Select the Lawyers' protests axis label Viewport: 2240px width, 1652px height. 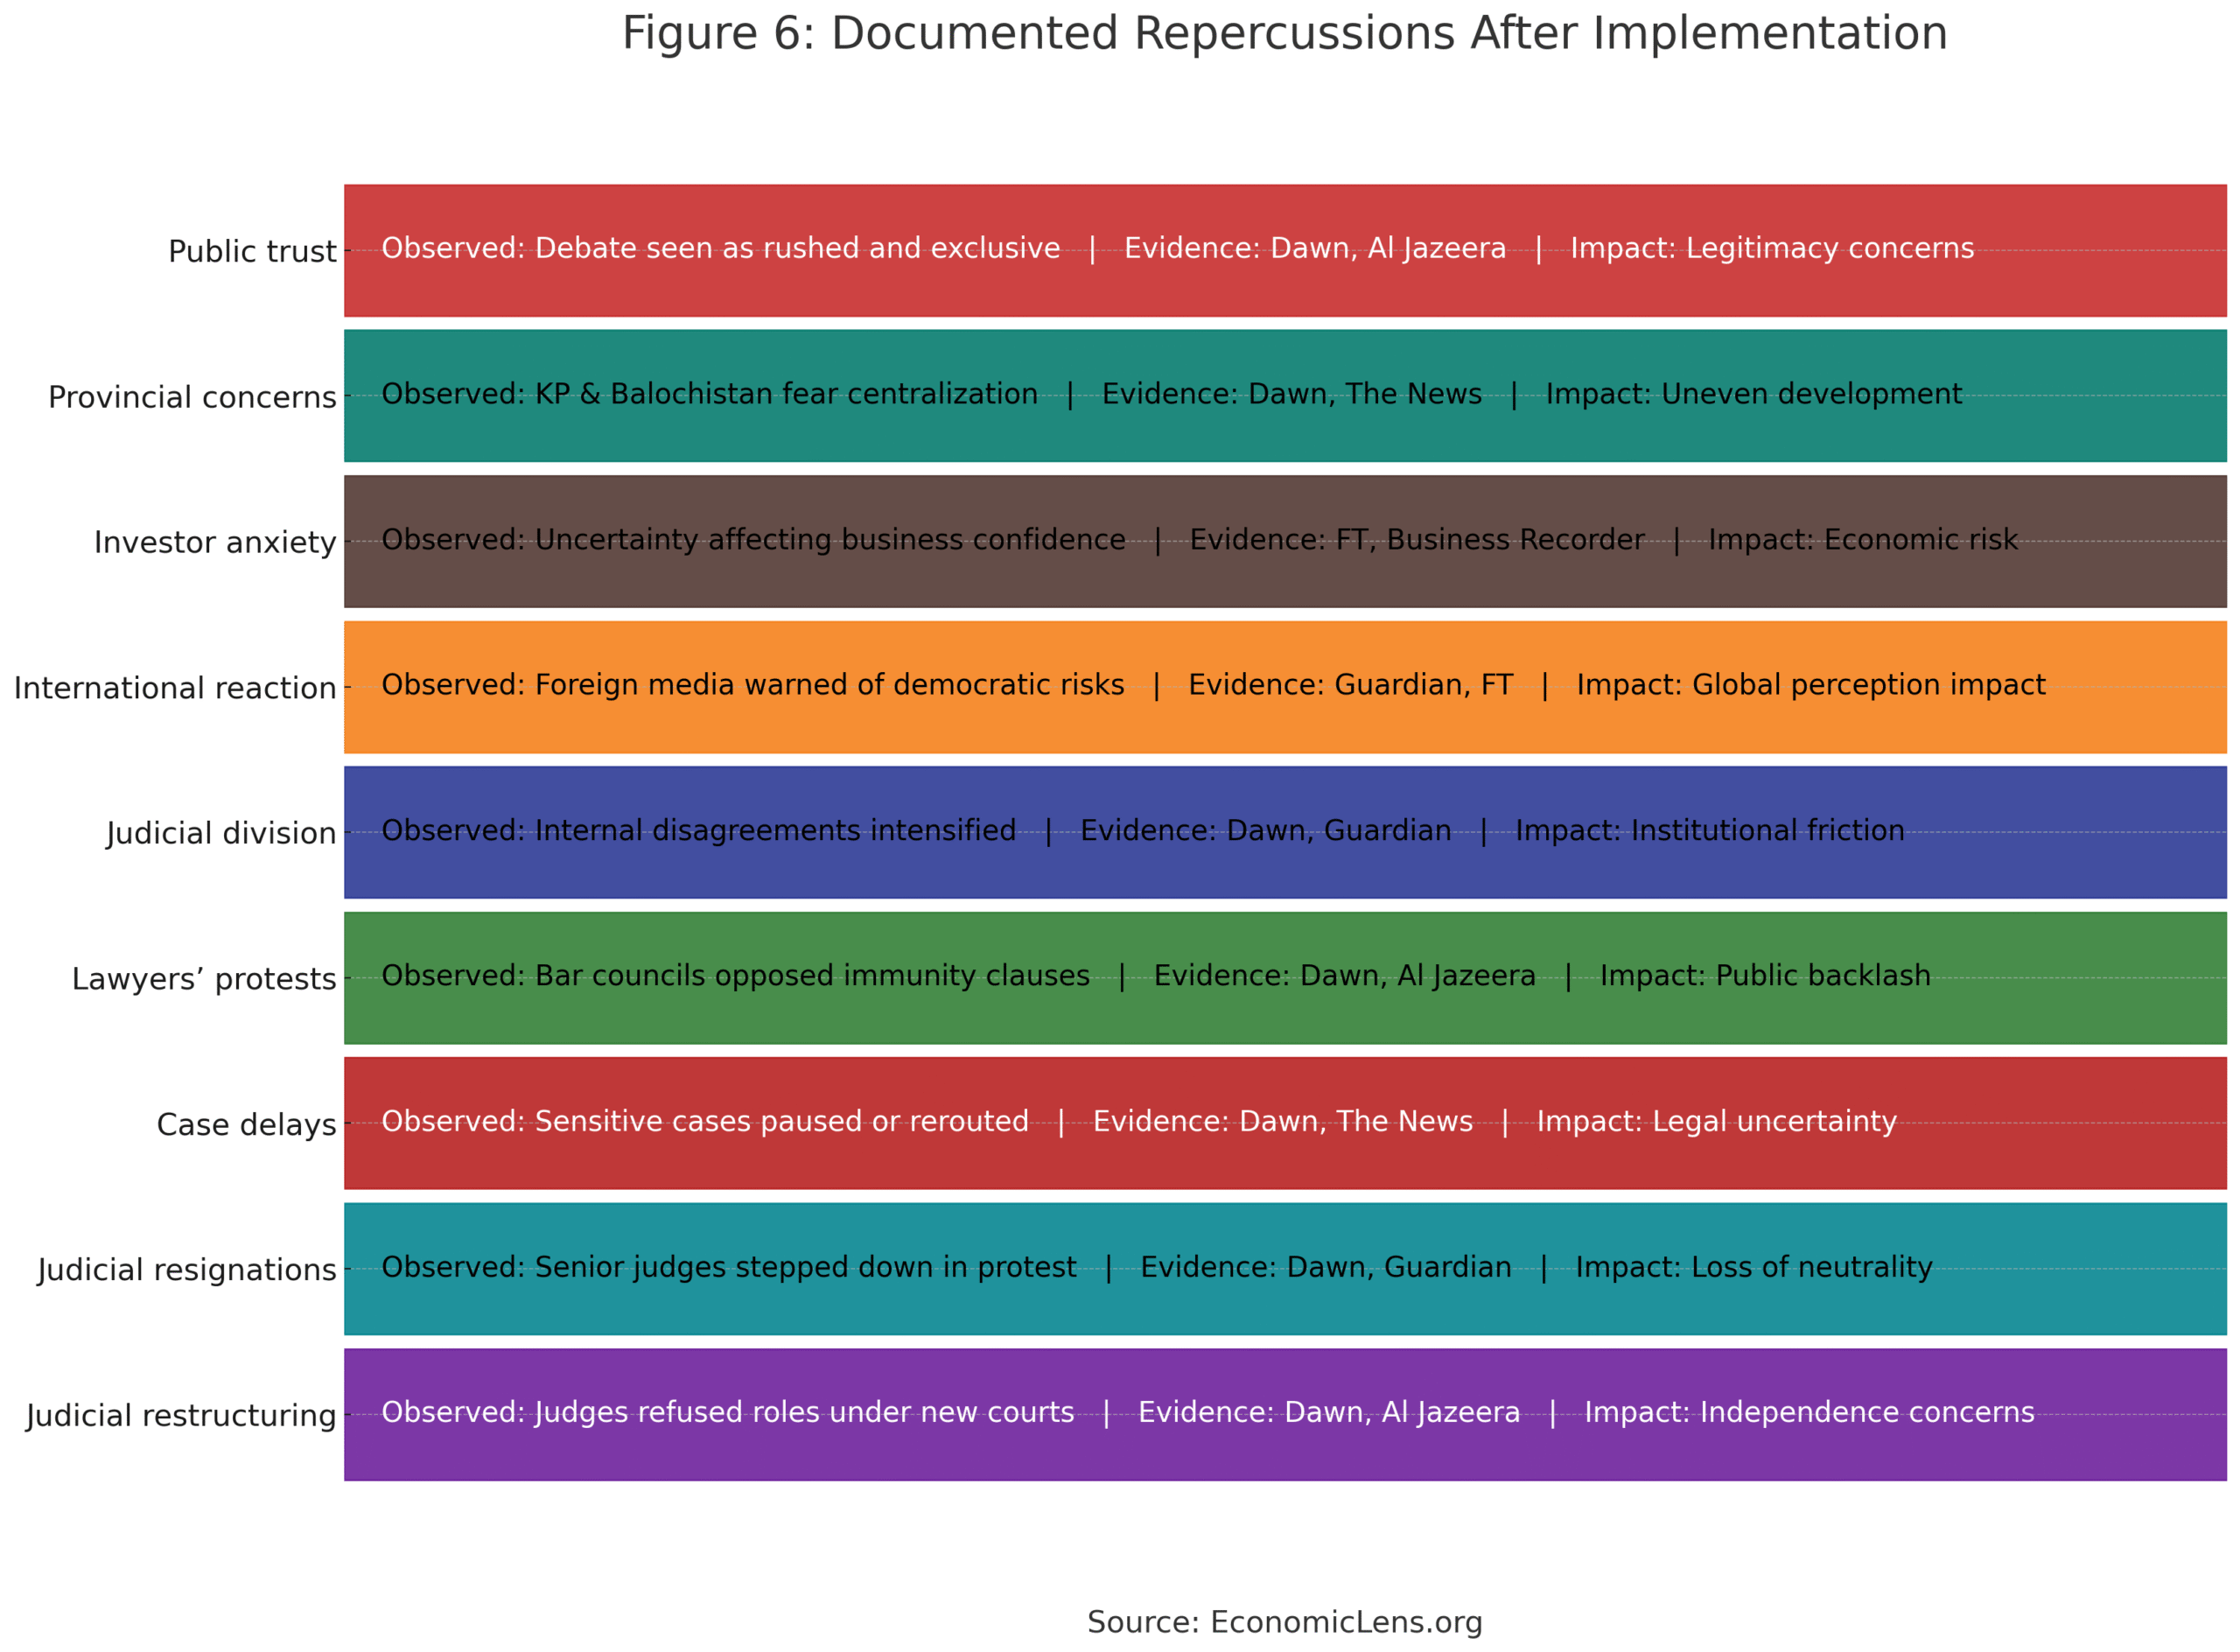pyautogui.click(x=204, y=977)
